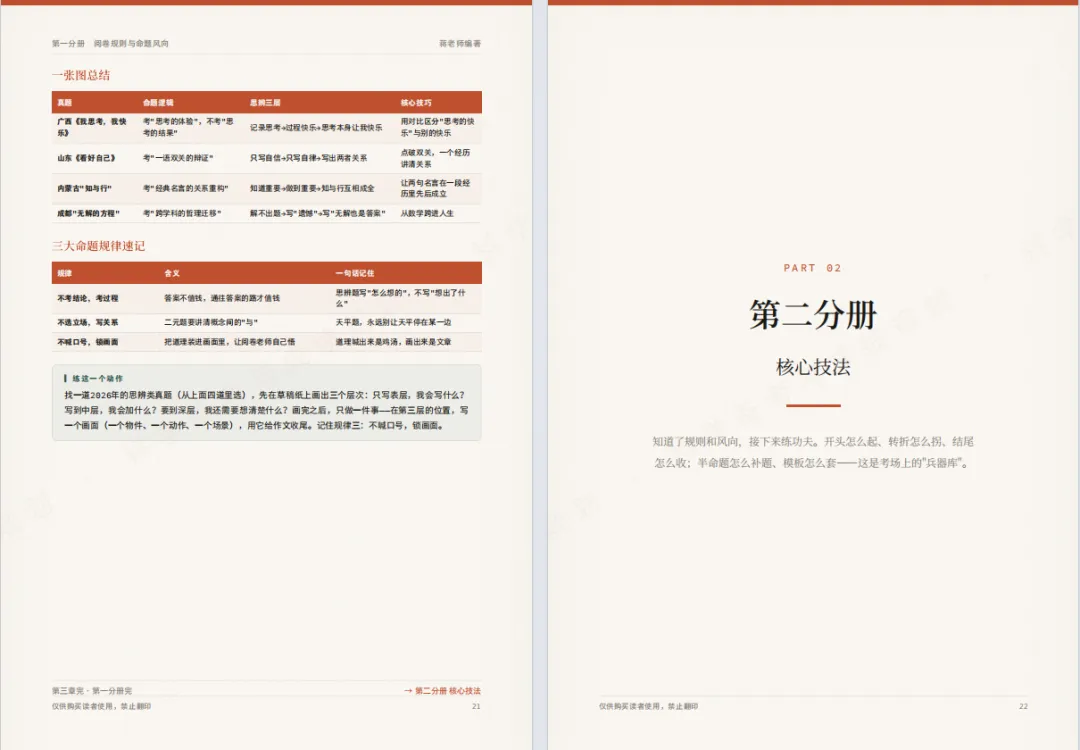This screenshot has height=750, width=1080.
Task: Click the '含义' column header
Action: (x=172, y=273)
